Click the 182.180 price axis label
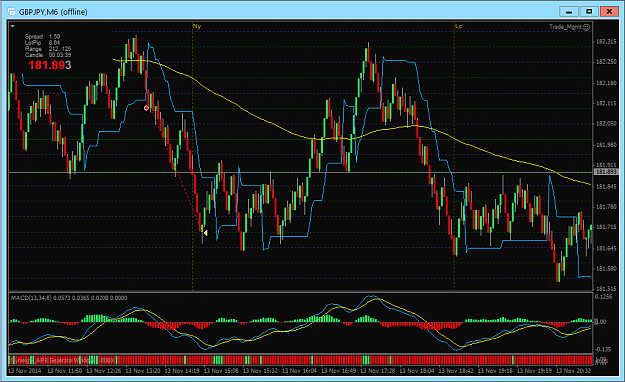This screenshot has width=625, height=382. 606,83
